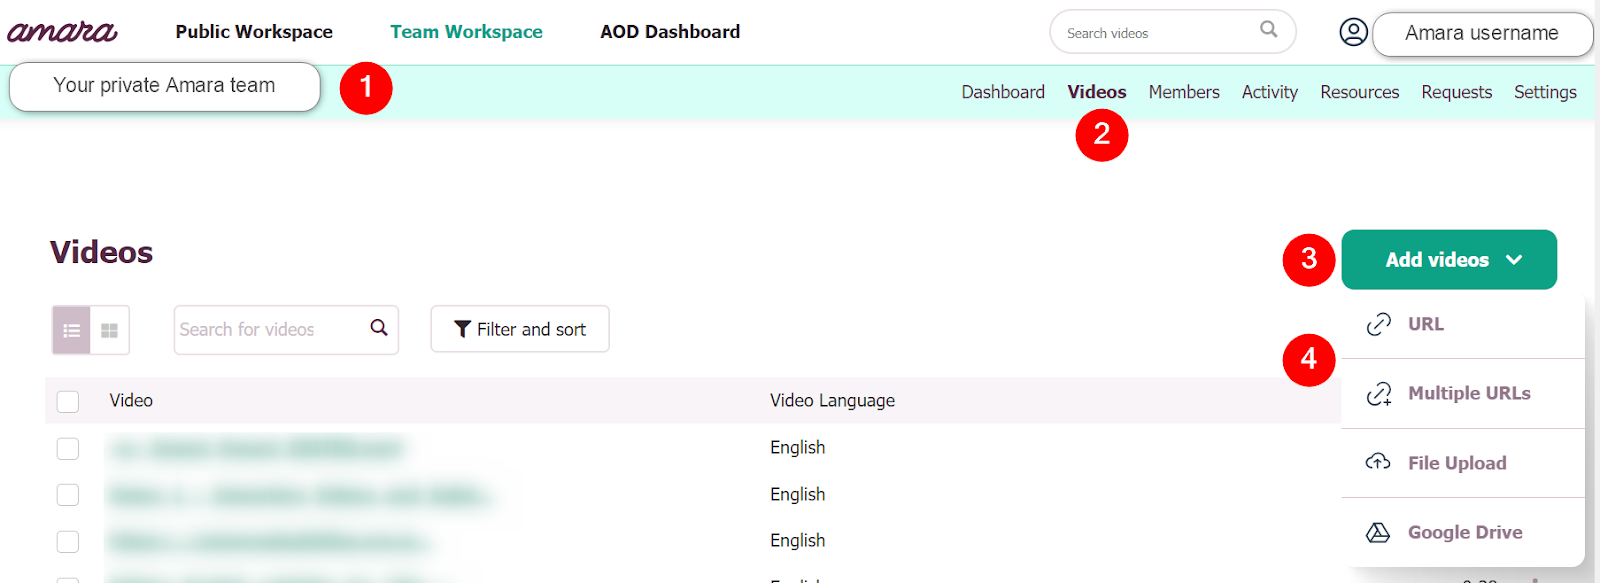Choose the Multiple URLs icon
This screenshot has width=1600, height=583.
[x=1379, y=394]
